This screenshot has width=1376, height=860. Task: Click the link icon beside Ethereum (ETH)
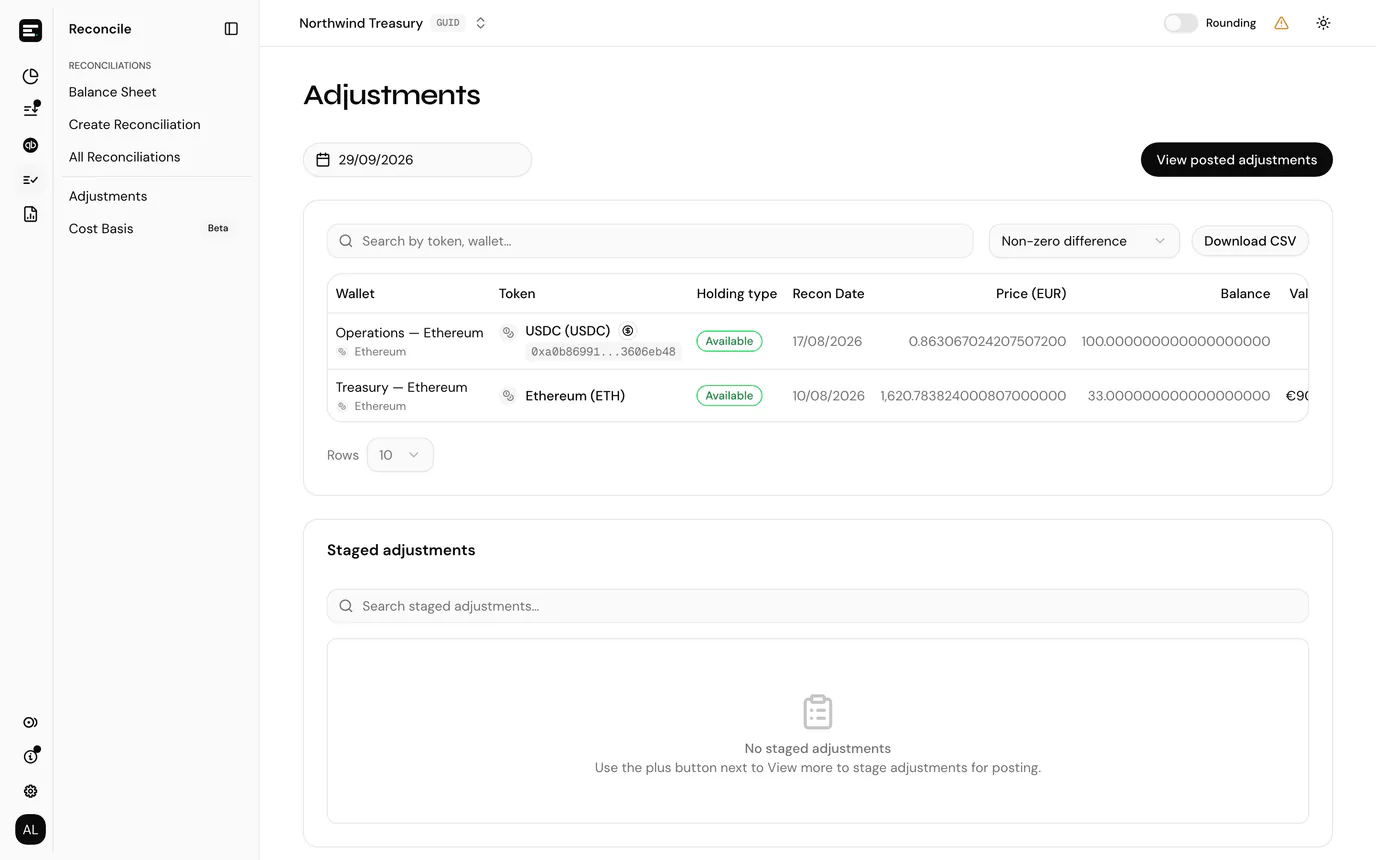(508, 396)
